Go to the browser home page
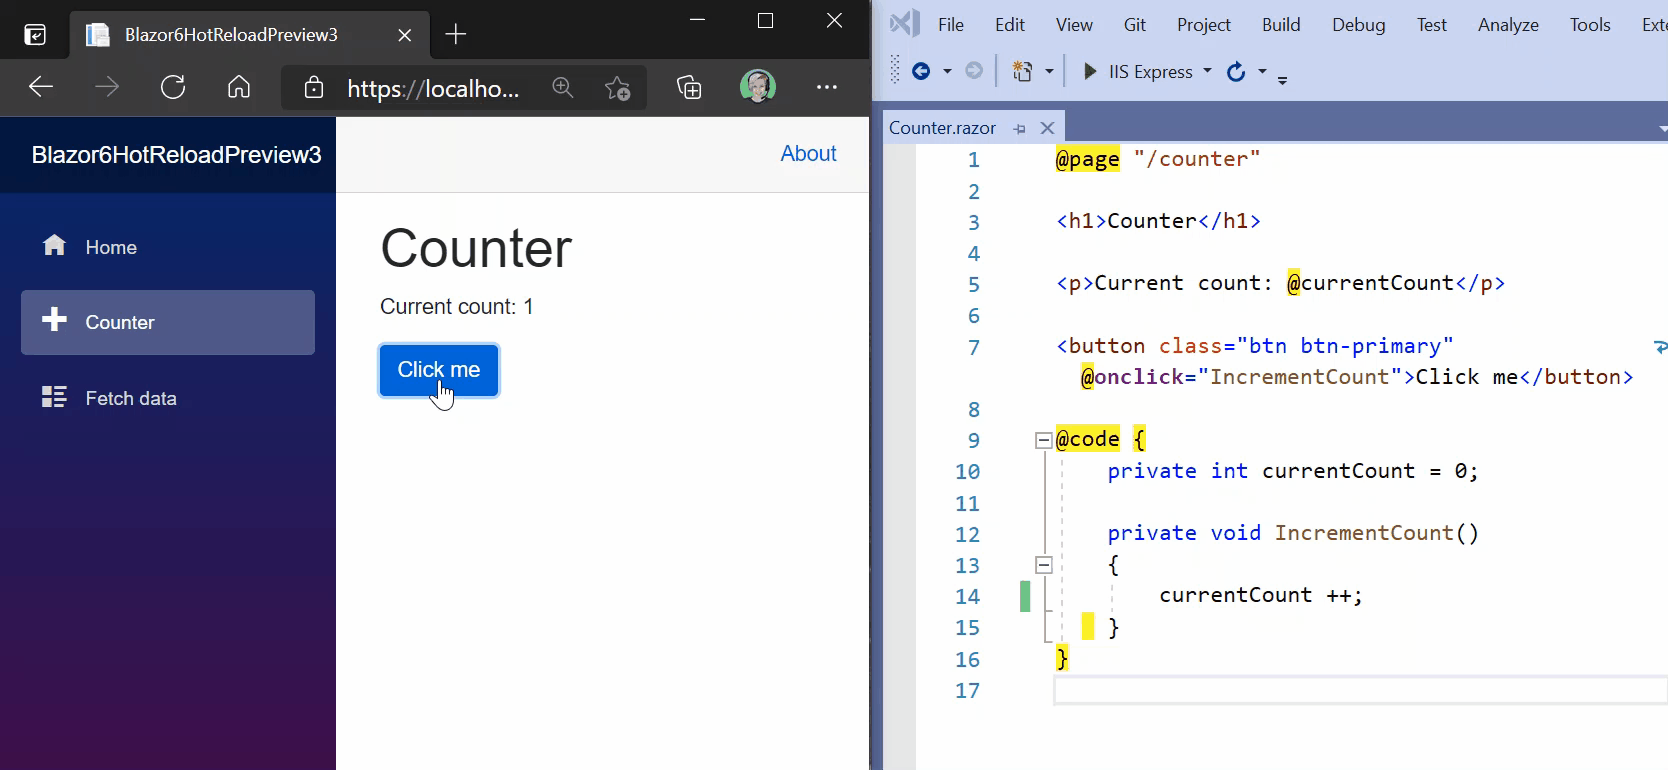Image resolution: width=1668 pixels, height=770 pixels. (x=239, y=87)
